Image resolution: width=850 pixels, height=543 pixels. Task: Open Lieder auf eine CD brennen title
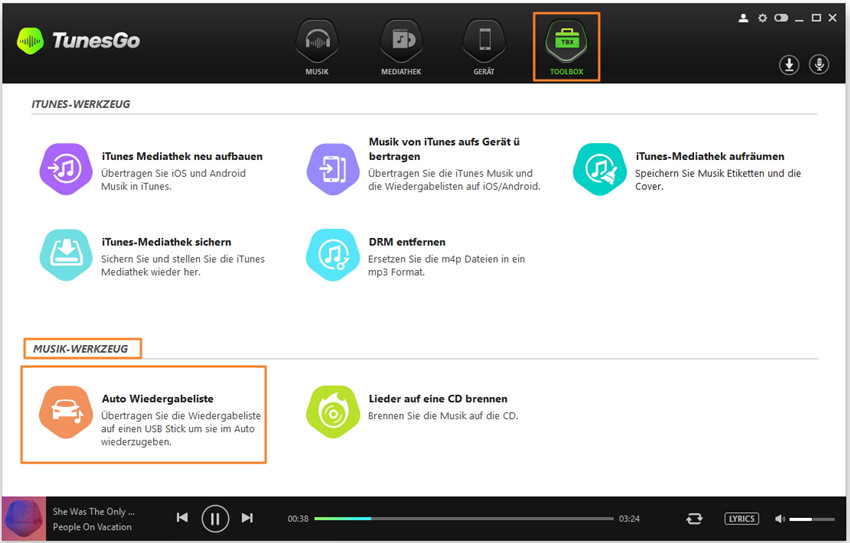[438, 398]
